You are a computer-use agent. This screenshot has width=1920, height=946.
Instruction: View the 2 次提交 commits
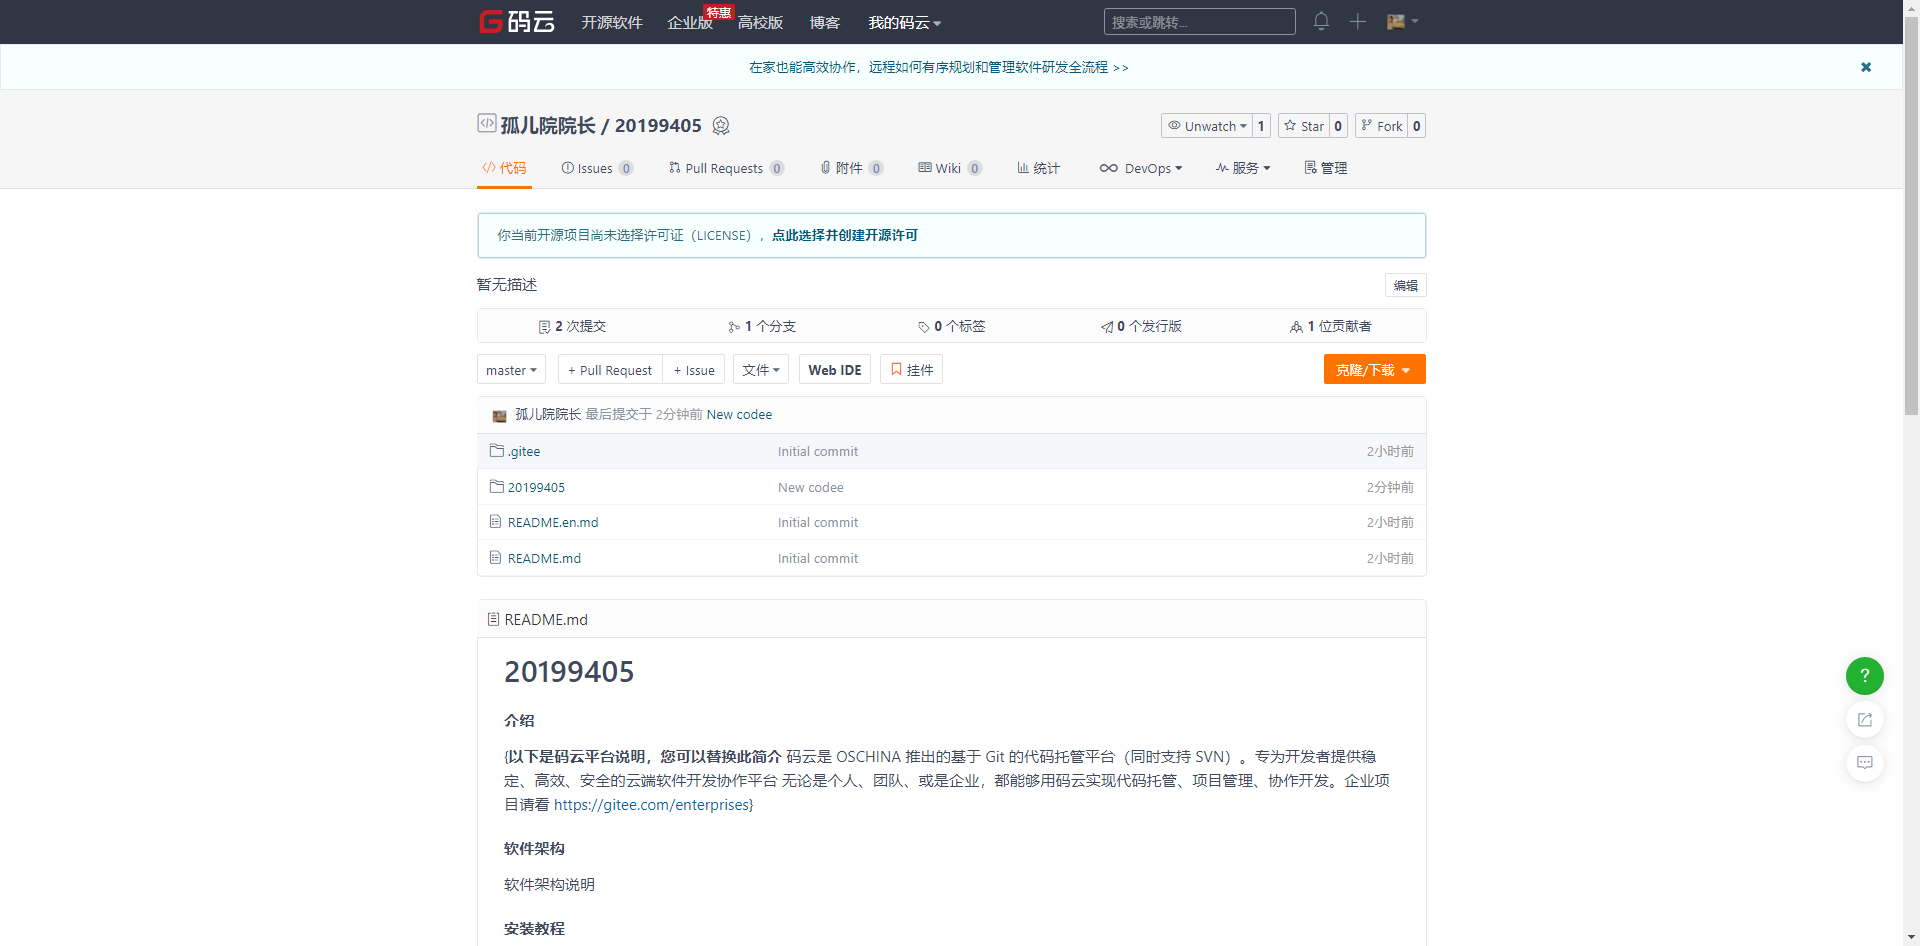coord(572,326)
